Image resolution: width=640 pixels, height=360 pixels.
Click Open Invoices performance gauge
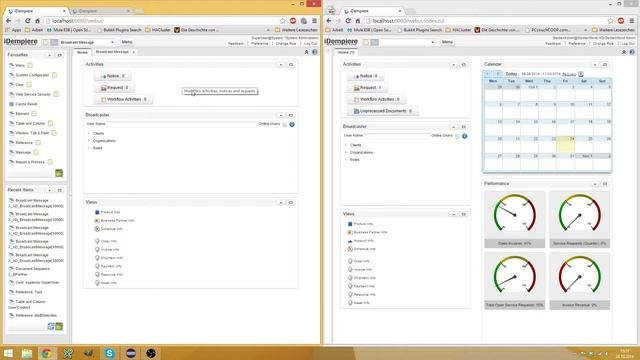[x=515, y=220]
